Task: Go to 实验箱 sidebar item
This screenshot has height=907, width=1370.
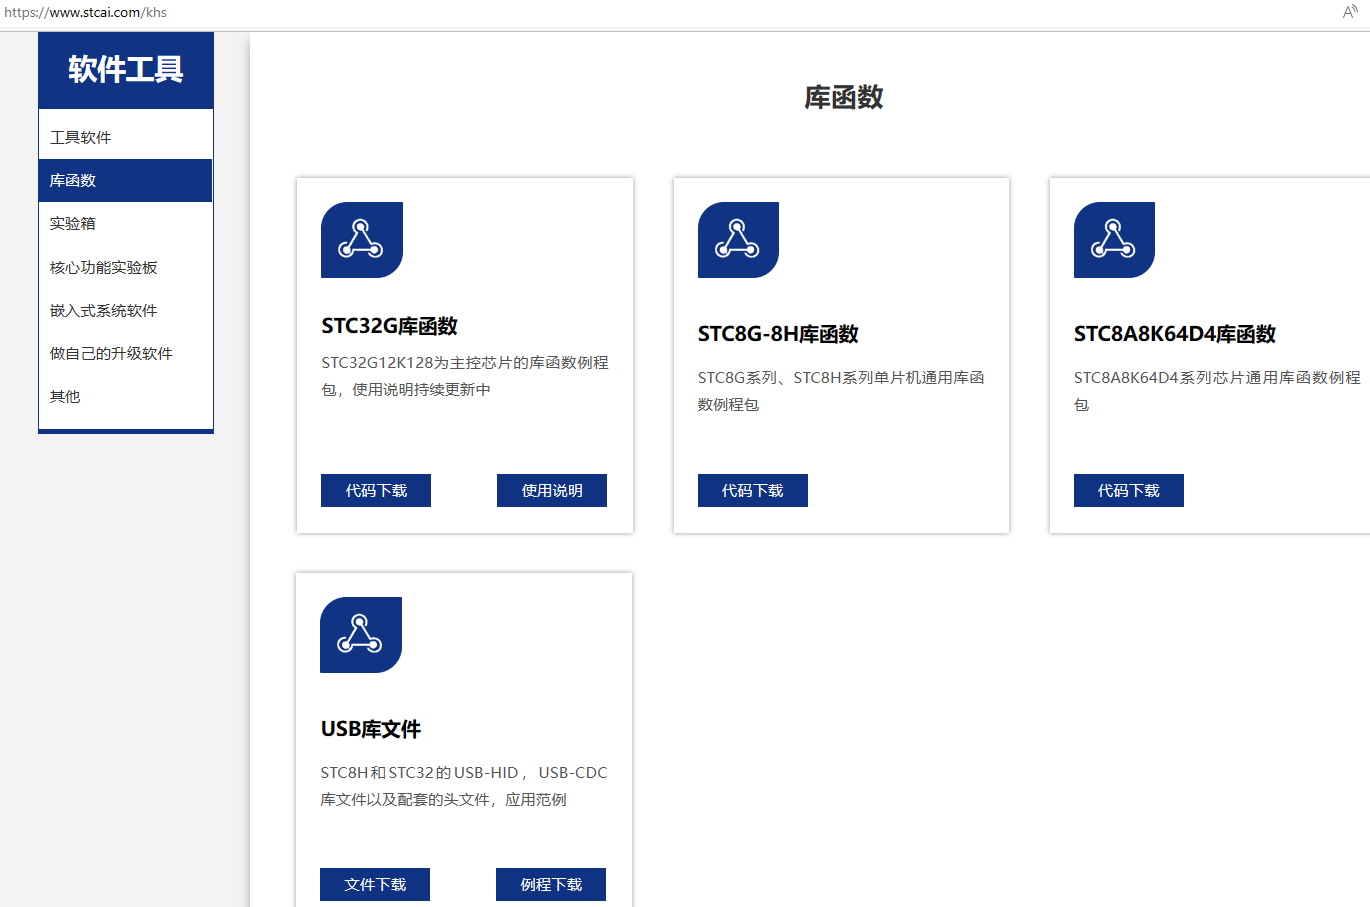Action: (126, 223)
